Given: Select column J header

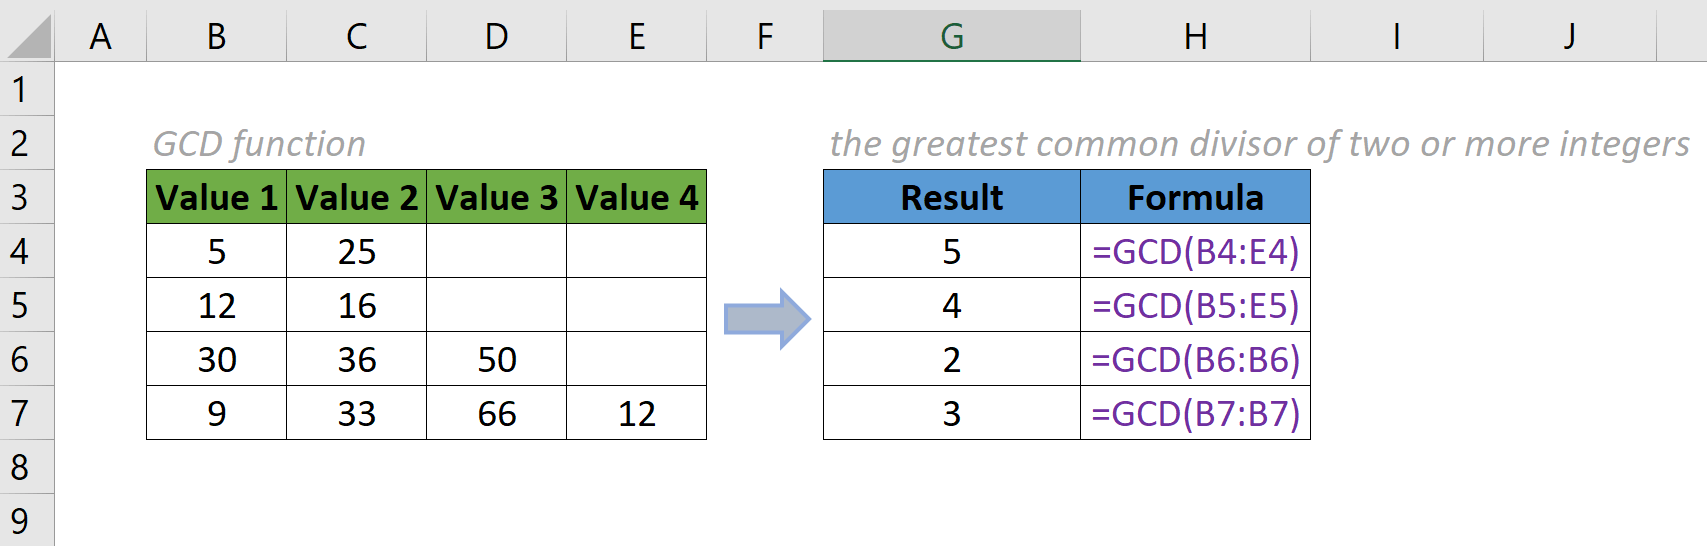Looking at the screenshot, I should pyautogui.click(x=1569, y=36).
